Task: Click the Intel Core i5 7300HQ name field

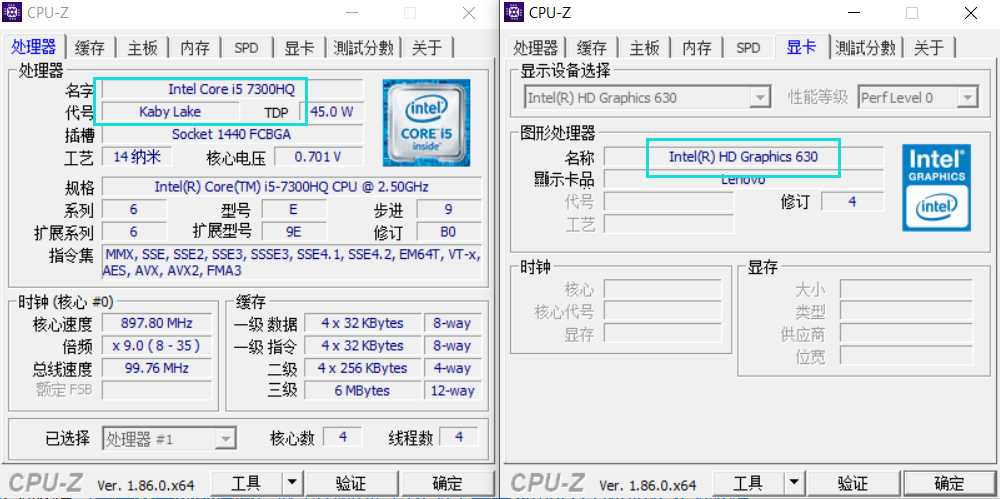Action: 232,89
